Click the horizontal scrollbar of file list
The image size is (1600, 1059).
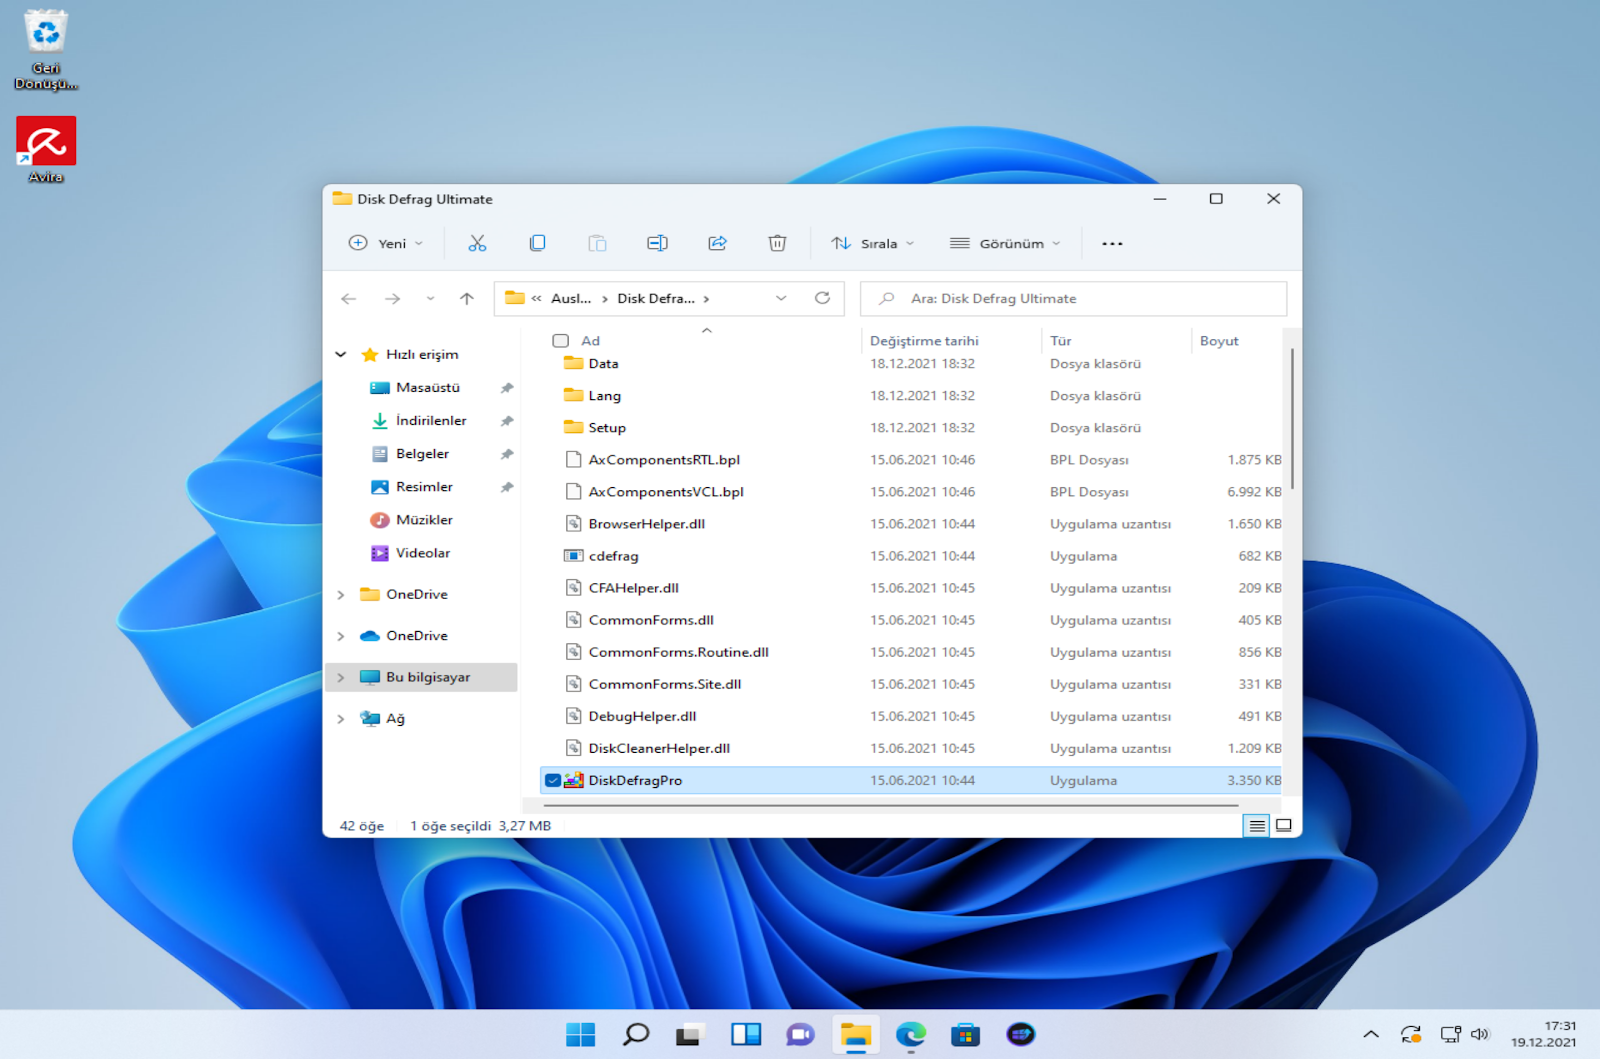pyautogui.click(x=890, y=805)
